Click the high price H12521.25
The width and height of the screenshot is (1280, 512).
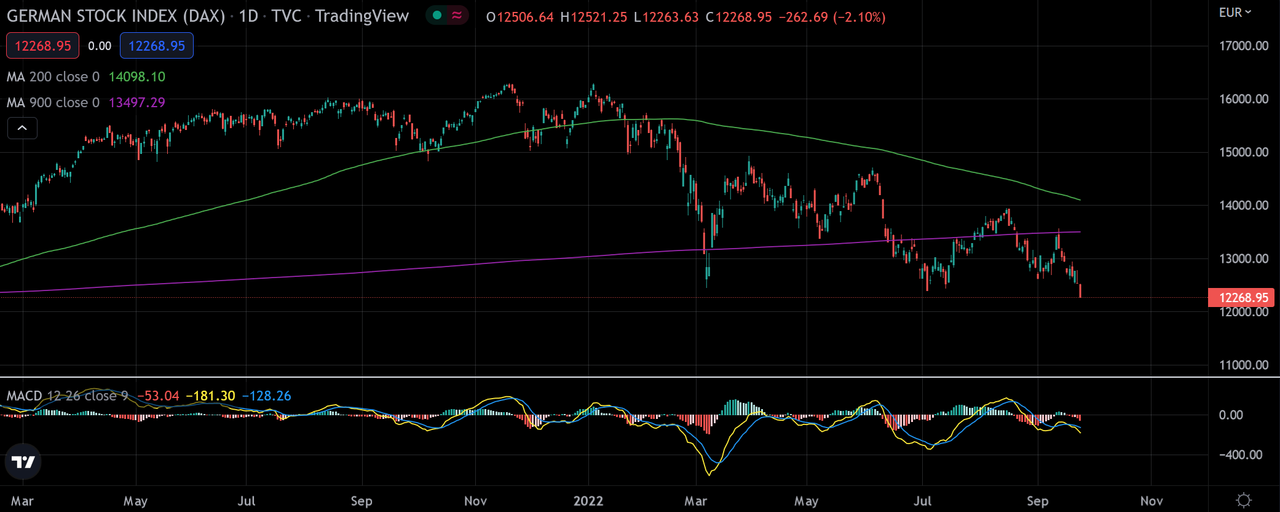[x=593, y=18]
